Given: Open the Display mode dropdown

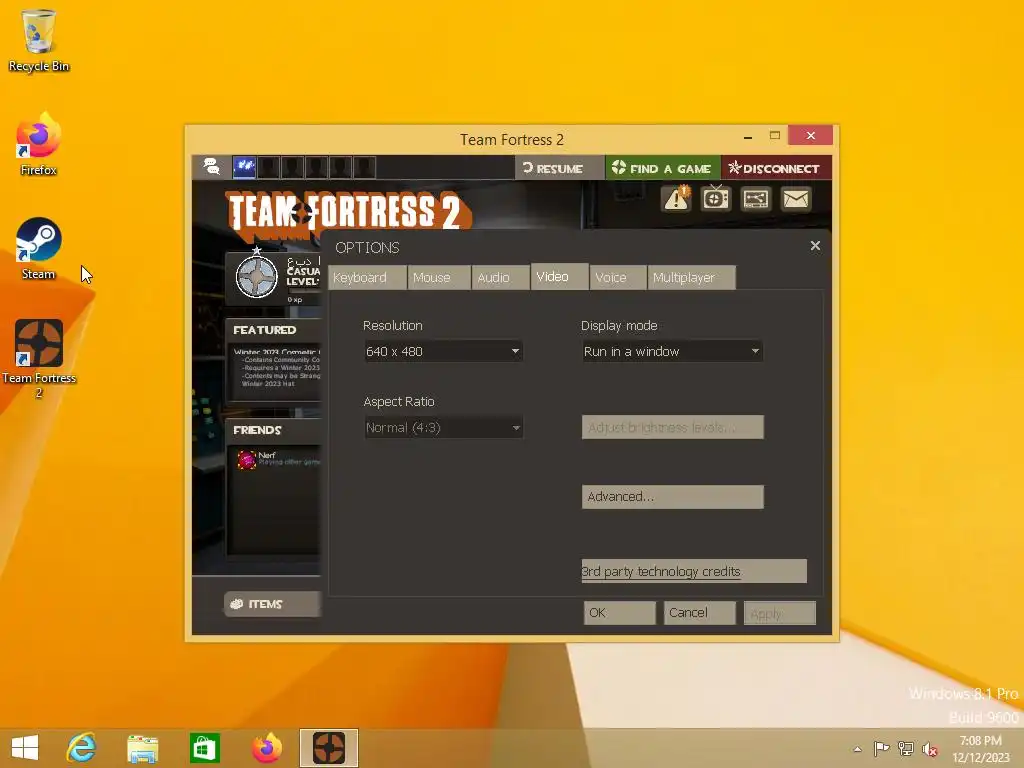Looking at the screenshot, I should pos(672,351).
